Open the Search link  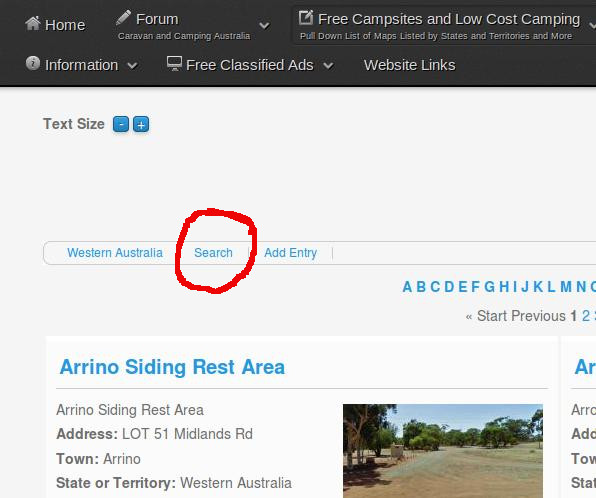pos(213,253)
